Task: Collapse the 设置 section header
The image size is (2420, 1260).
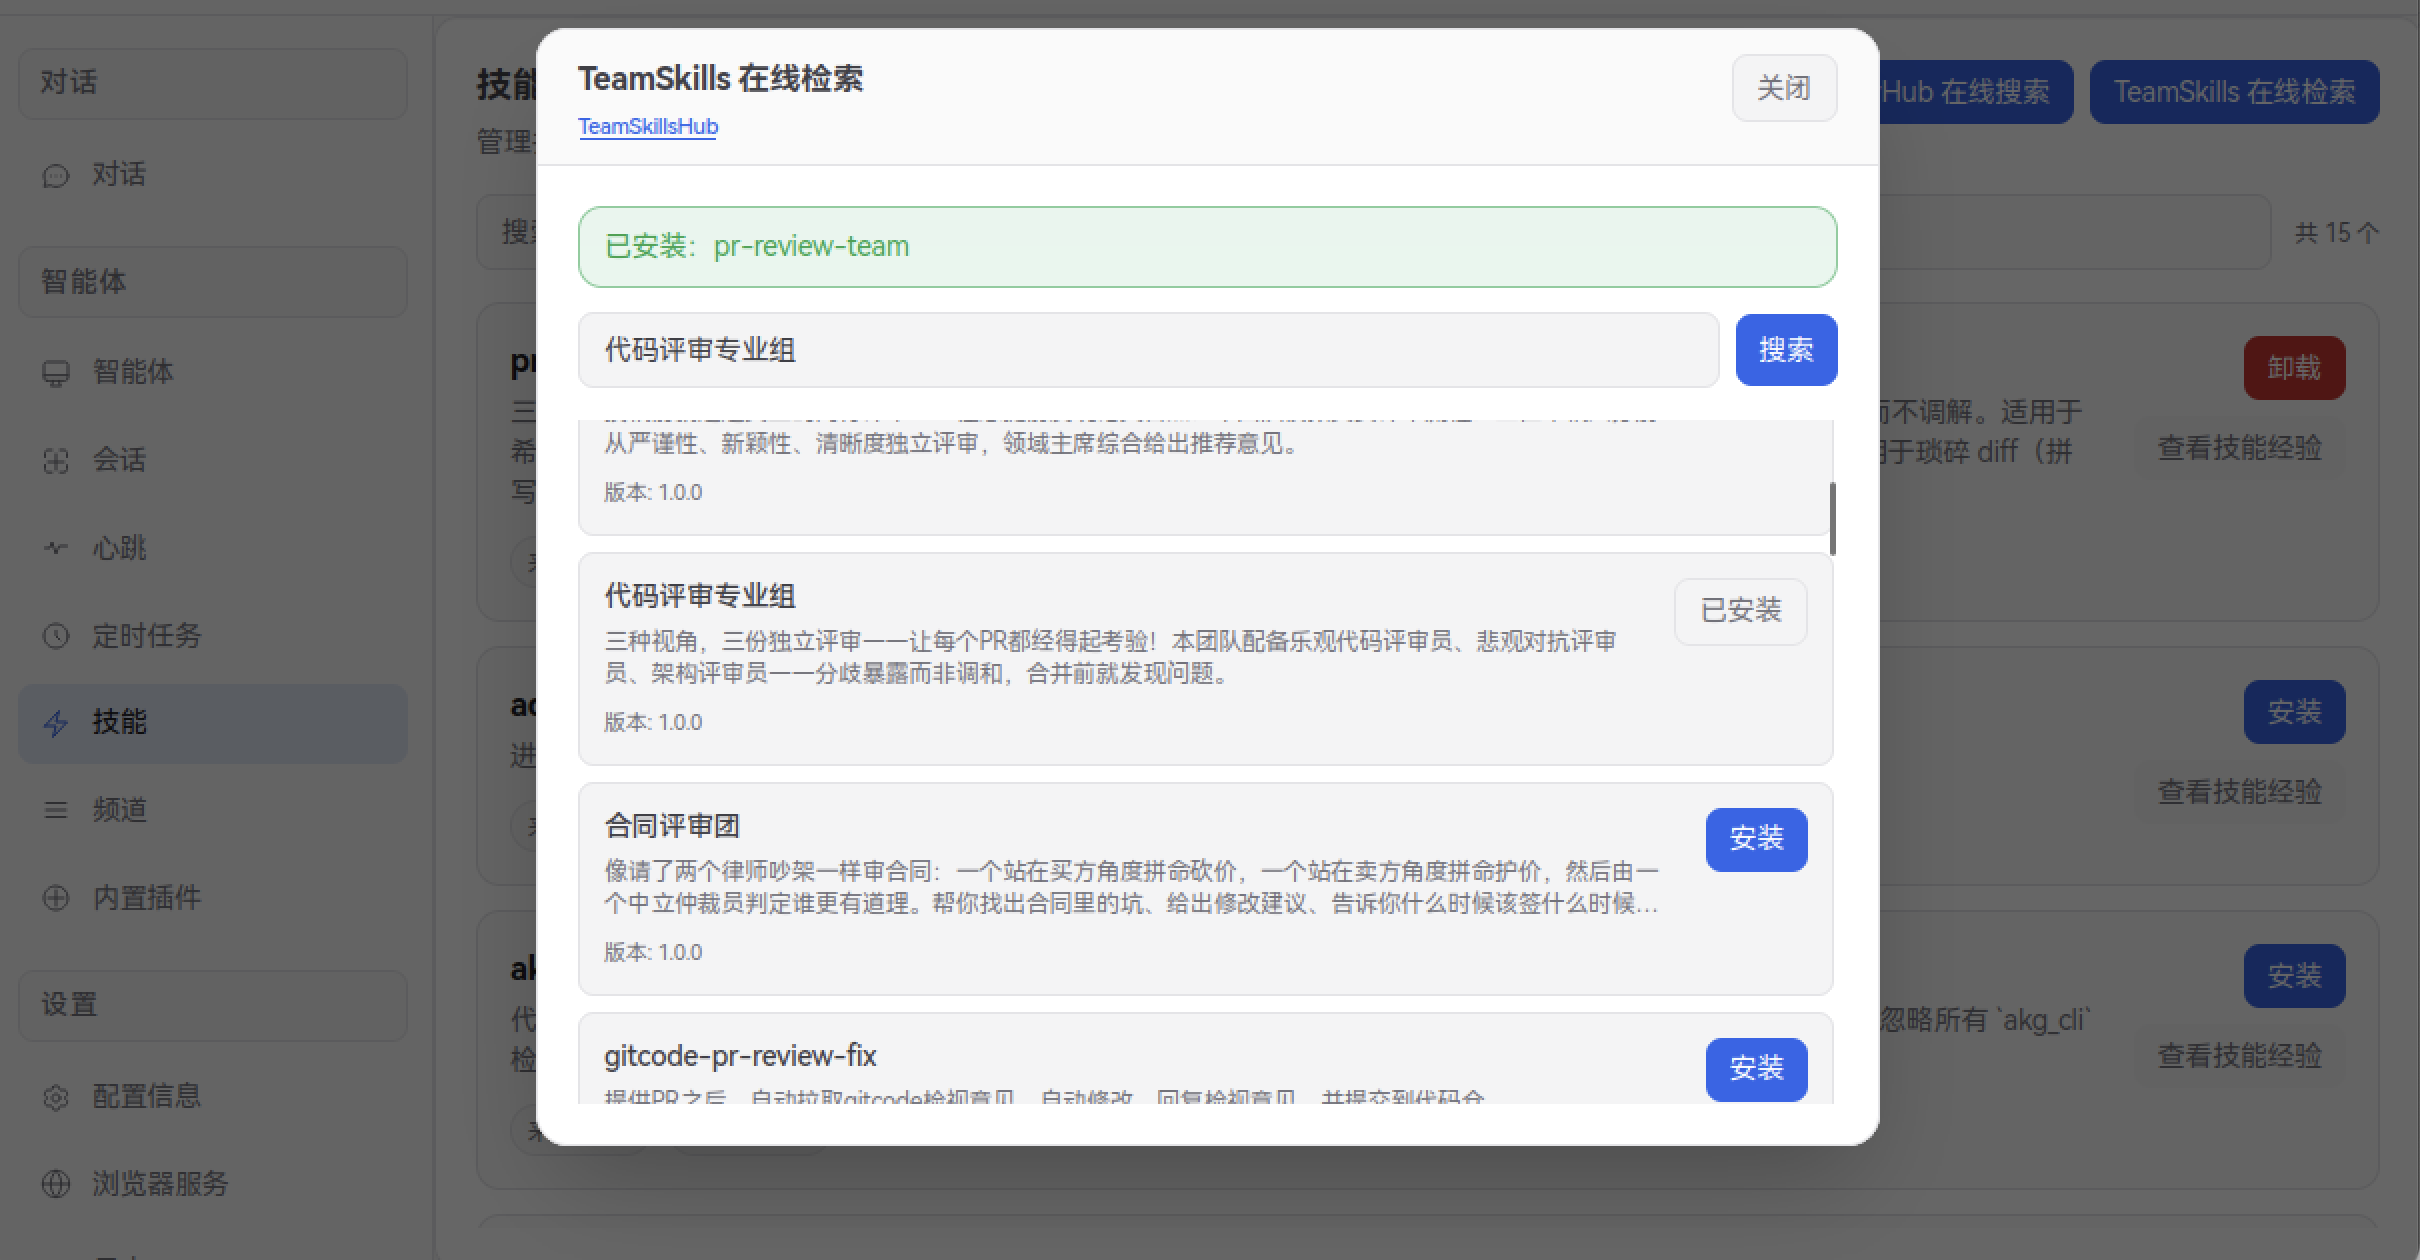Action: pyautogui.click(x=213, y=1005)
